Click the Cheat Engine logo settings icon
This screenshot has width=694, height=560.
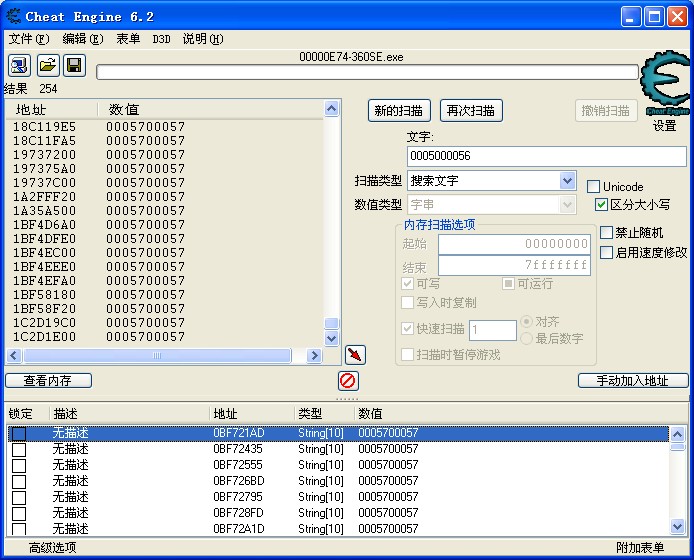coord(664,85)
